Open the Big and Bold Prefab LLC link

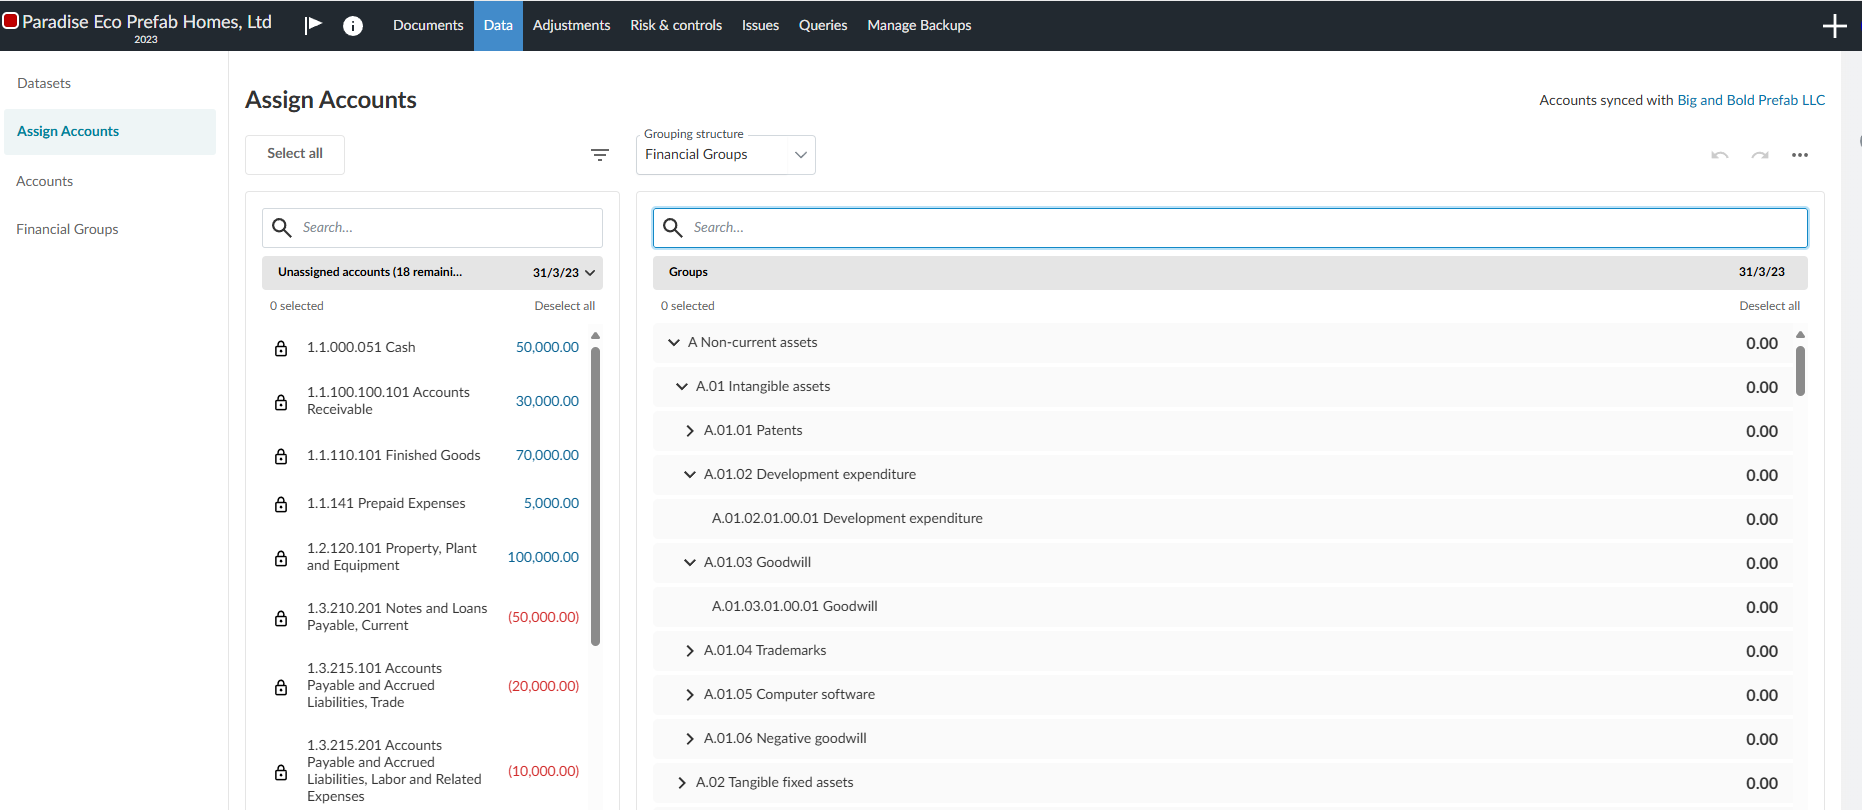[x=1751, y=100]
